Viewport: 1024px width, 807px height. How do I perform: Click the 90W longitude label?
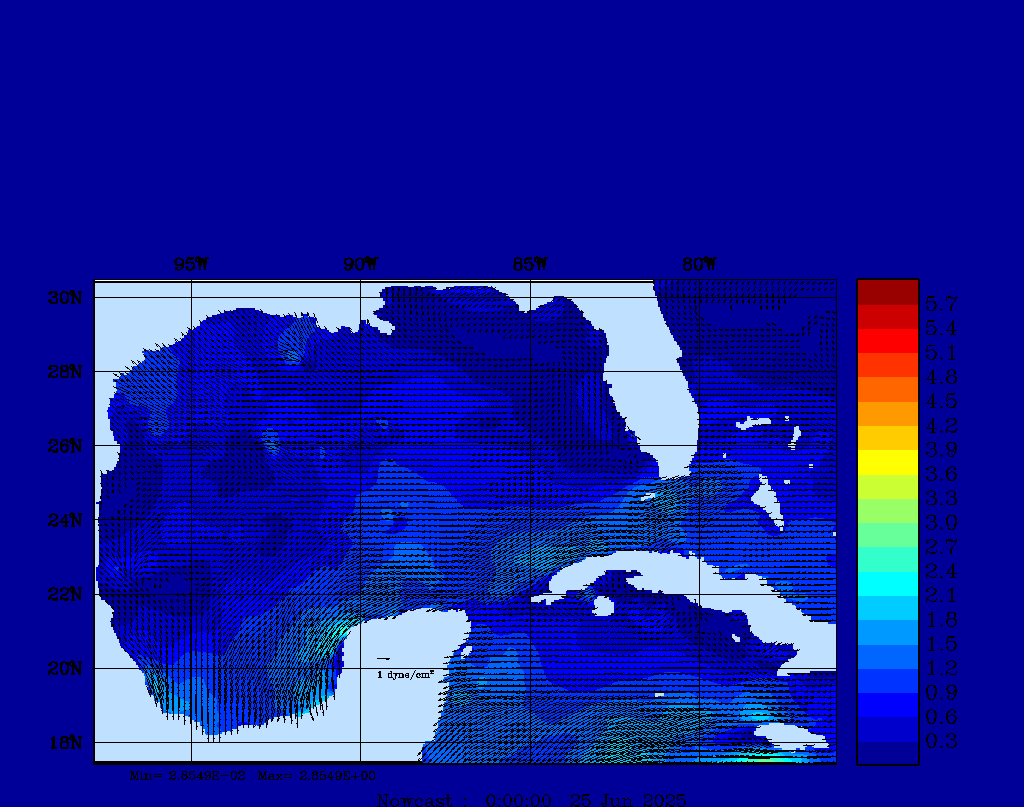coord(360,265)
